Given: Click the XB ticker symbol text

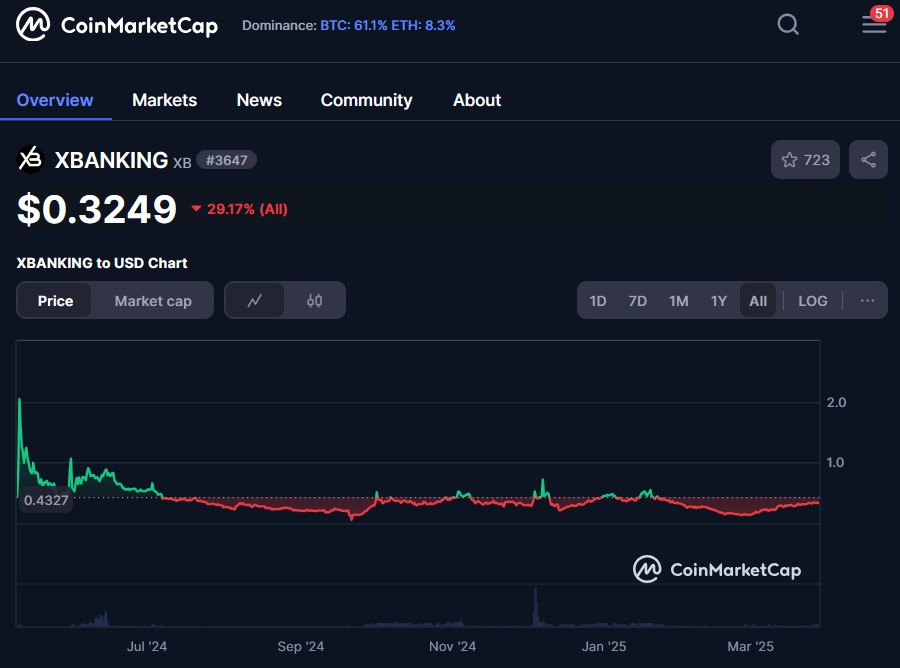Looking at the screenshot, I should pyautogui.click(x=182, y=162).
